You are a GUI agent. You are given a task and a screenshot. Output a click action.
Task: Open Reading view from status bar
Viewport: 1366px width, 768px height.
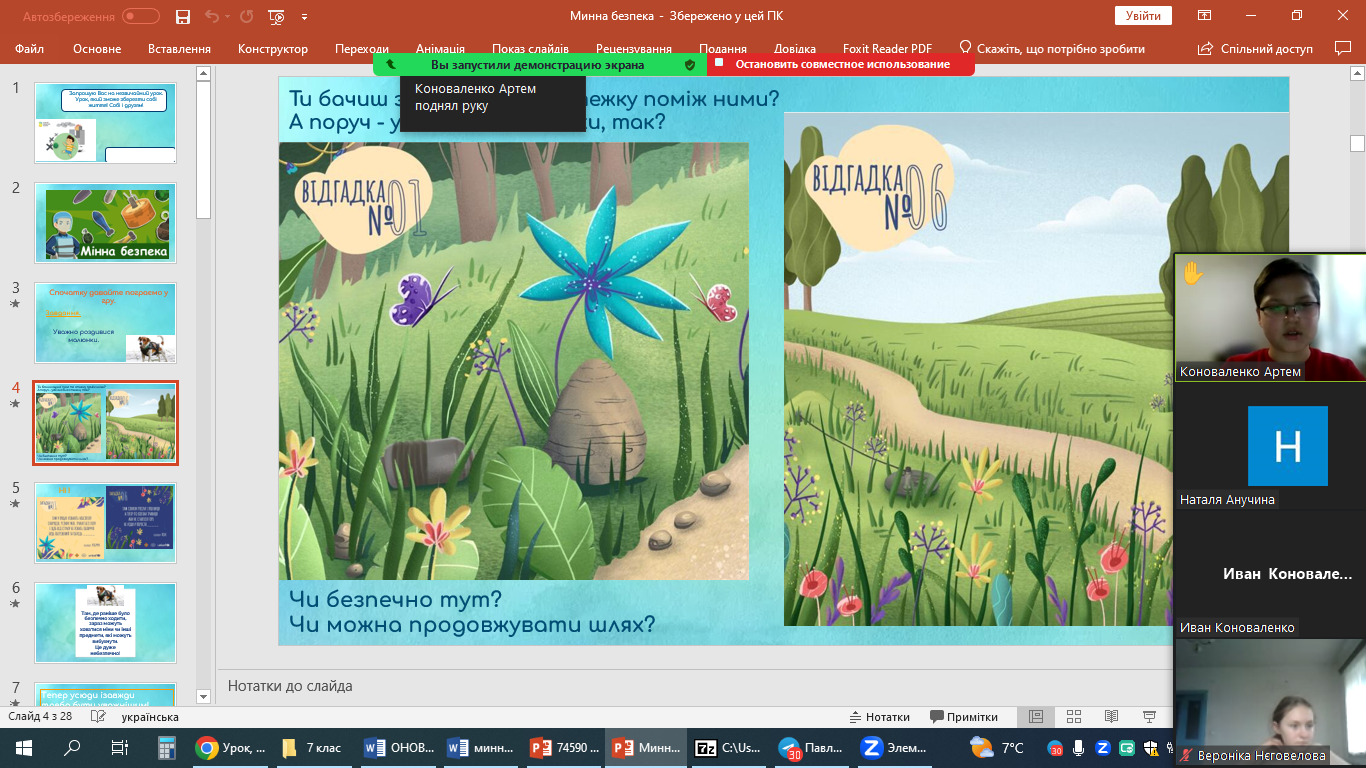point(1111,717)
